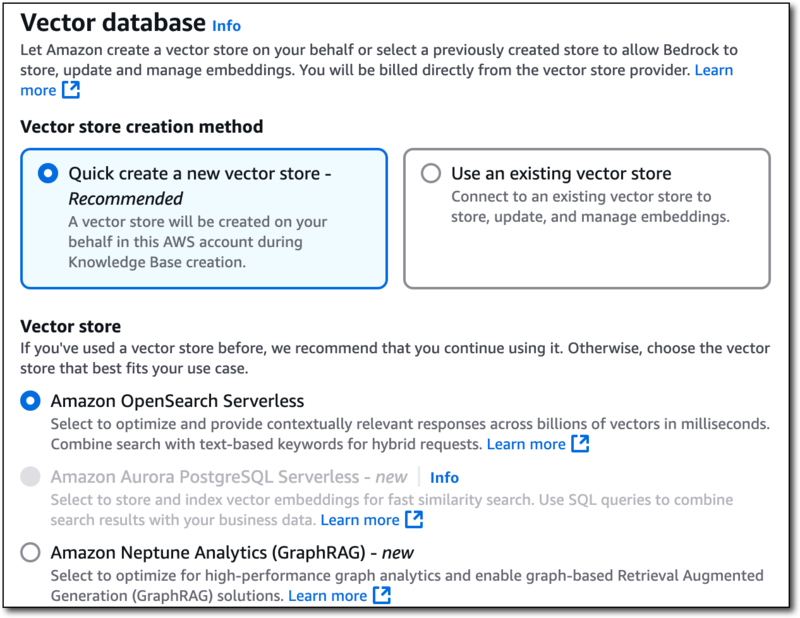Select the Use an existing vector store option
This screenshot has width=800, height=618.
click(x=430, y=173)
